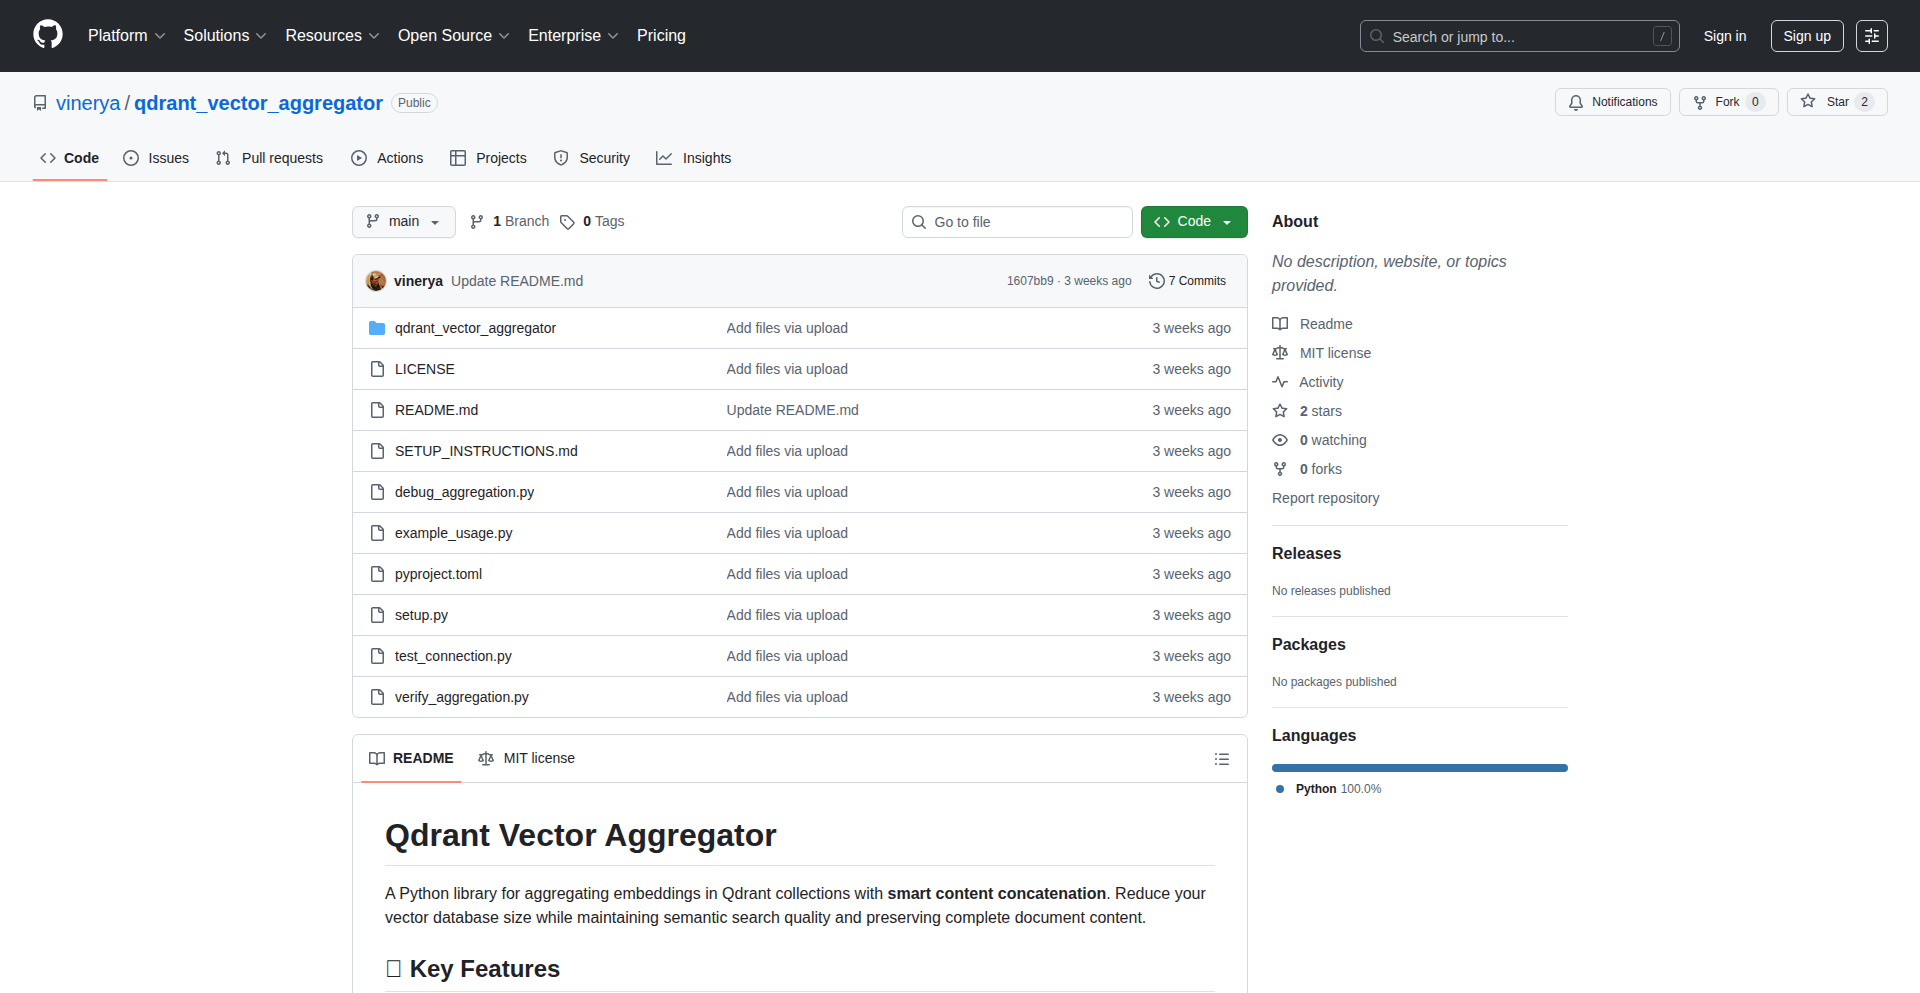This screenshot has height=993, width=1920.
Task: Open the main branch selector dropdown
Action: tap(403, 221)
